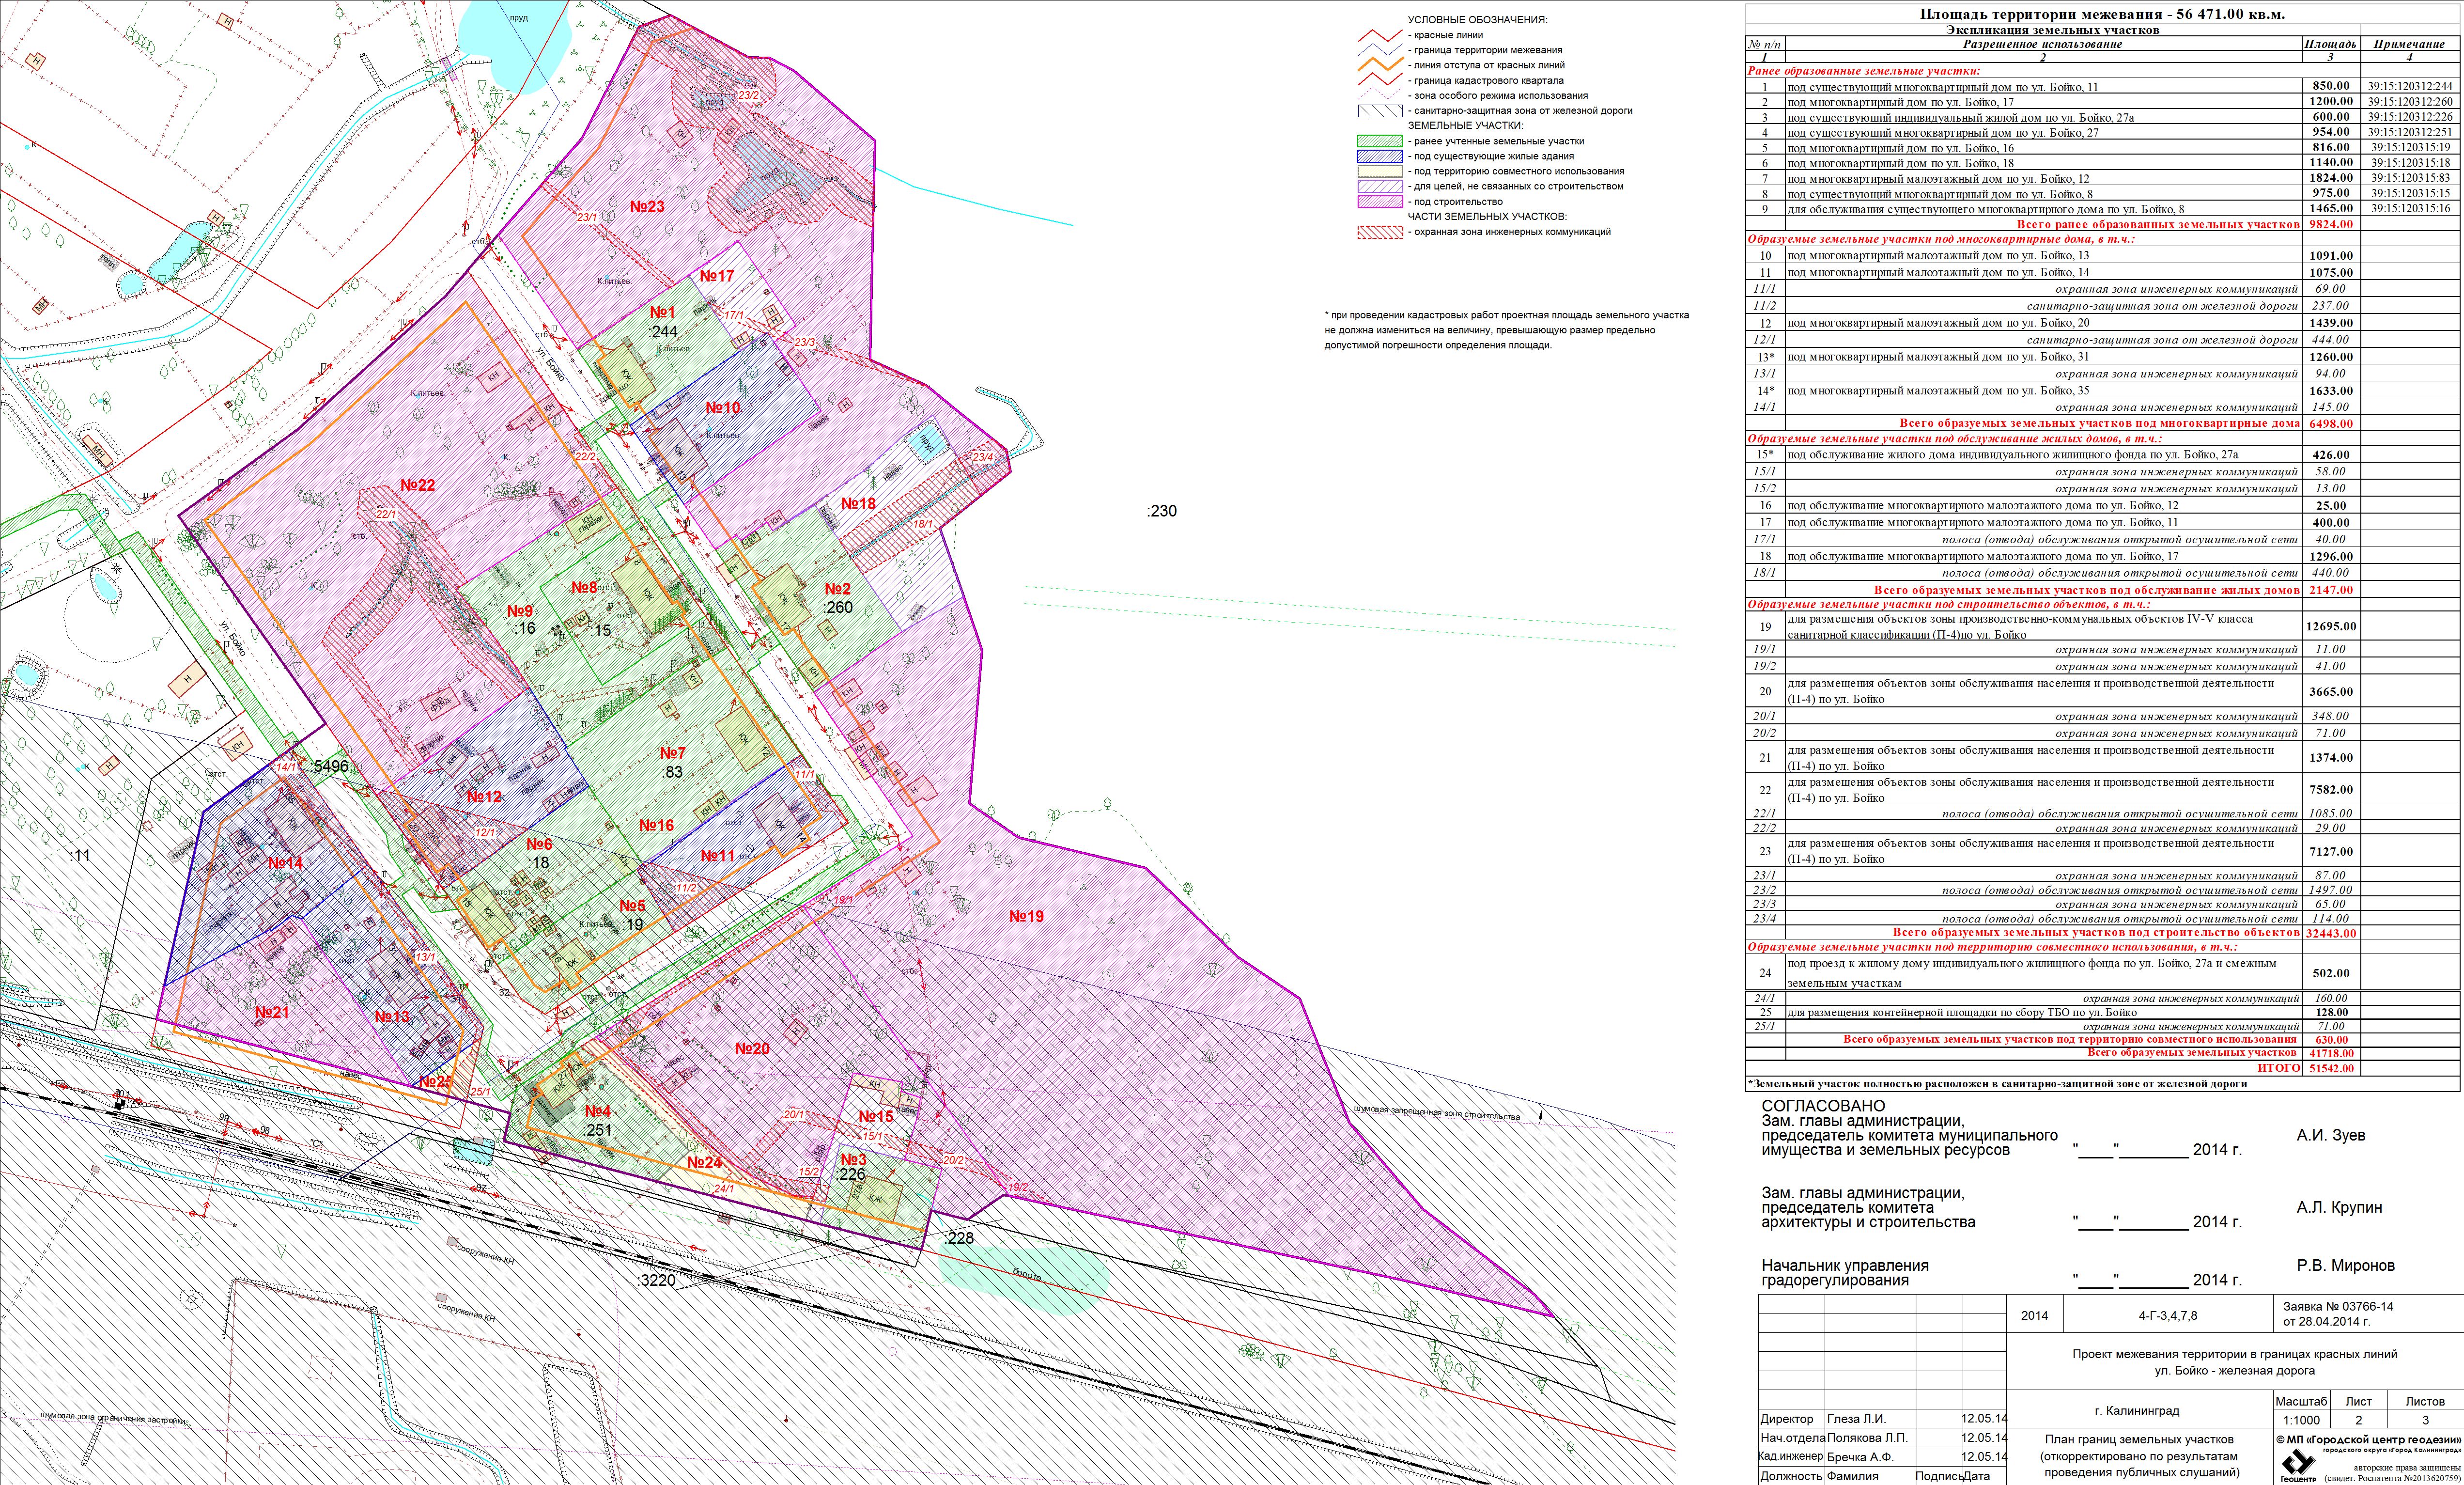
Task: Click the engineering communications protection zone symbol
Action: [1379, 232]
